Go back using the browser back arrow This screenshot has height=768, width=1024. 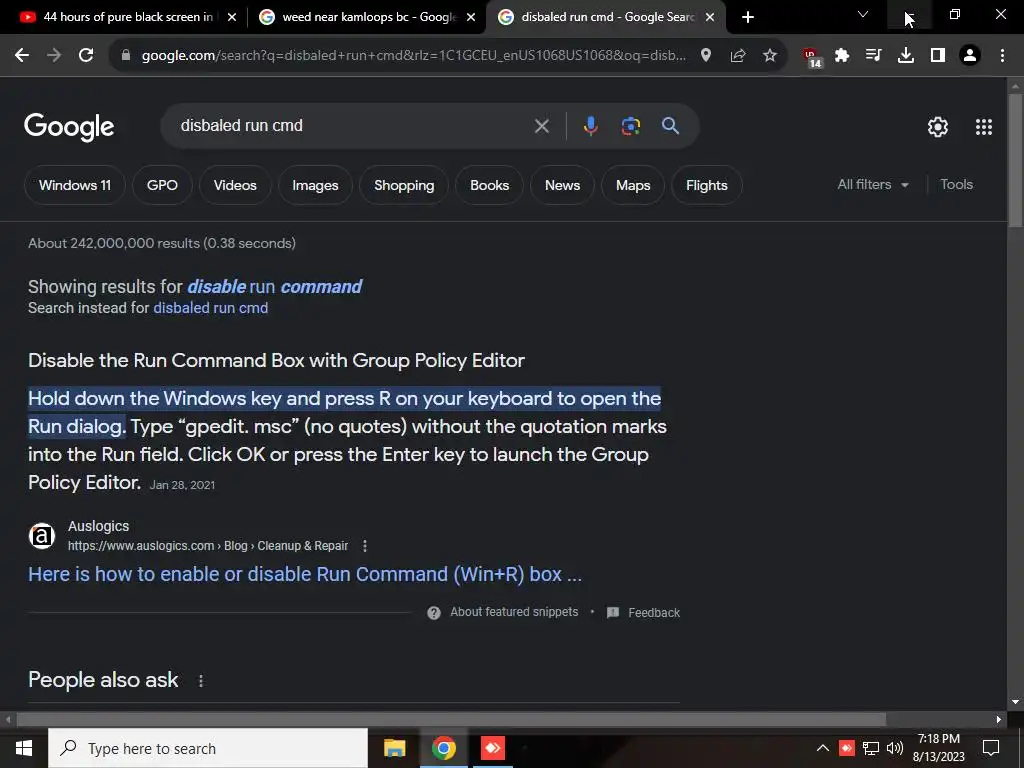click(22, 56)
